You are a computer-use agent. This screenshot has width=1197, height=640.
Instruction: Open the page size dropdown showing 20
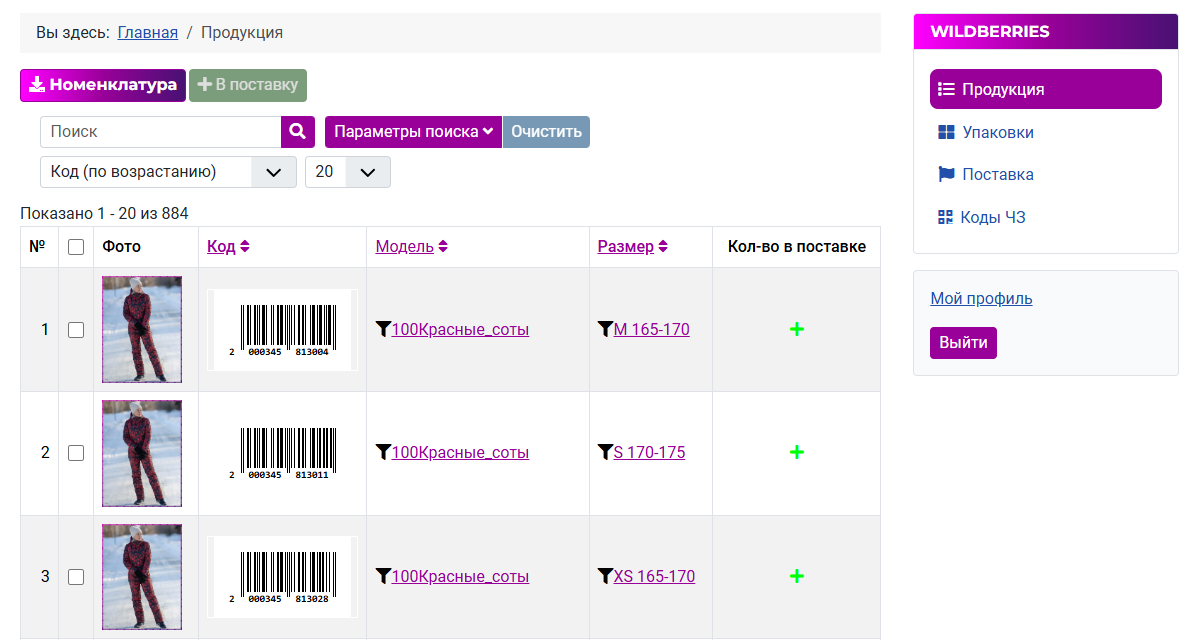[x=347, y=172]
